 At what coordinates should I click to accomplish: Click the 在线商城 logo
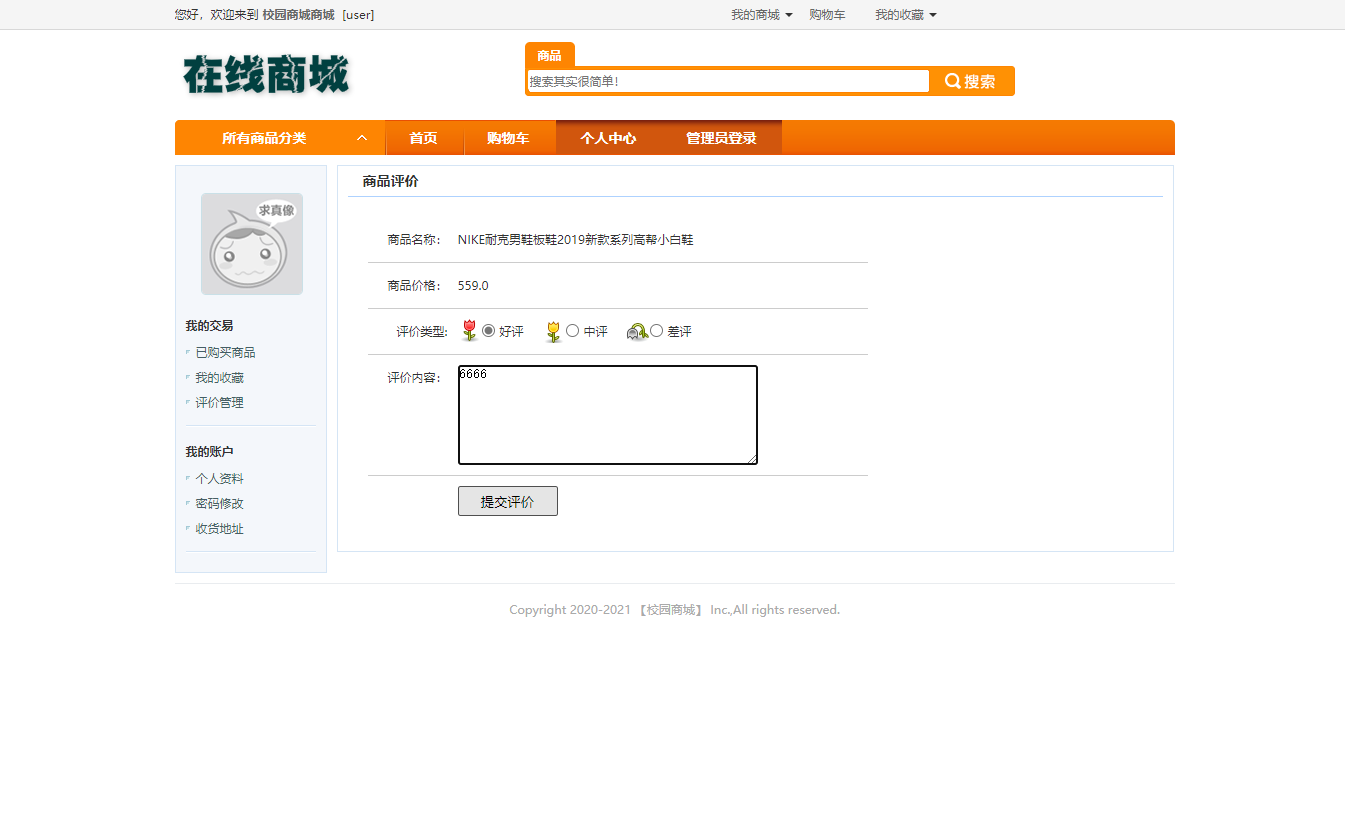(x=264, y=74)
